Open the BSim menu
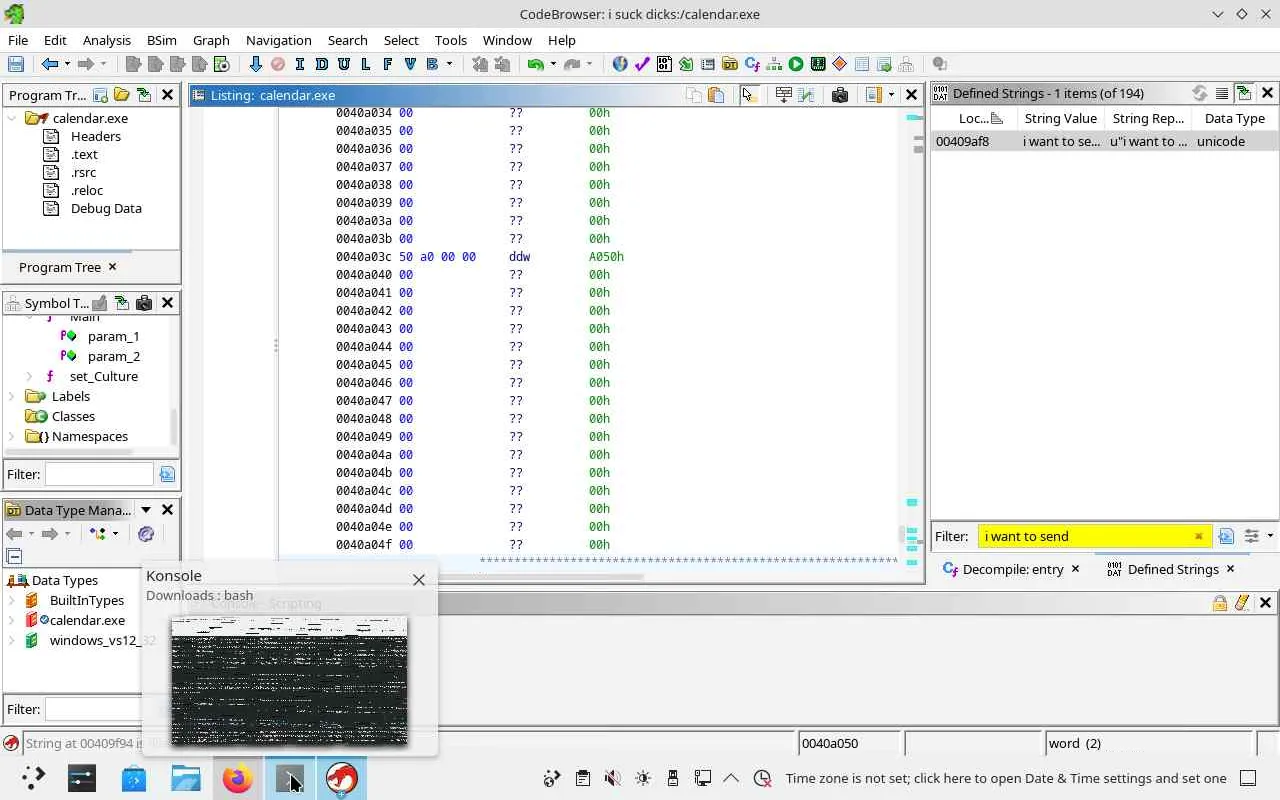The image size is (1280, 800). pyautogui.click(x=162, y=40)
